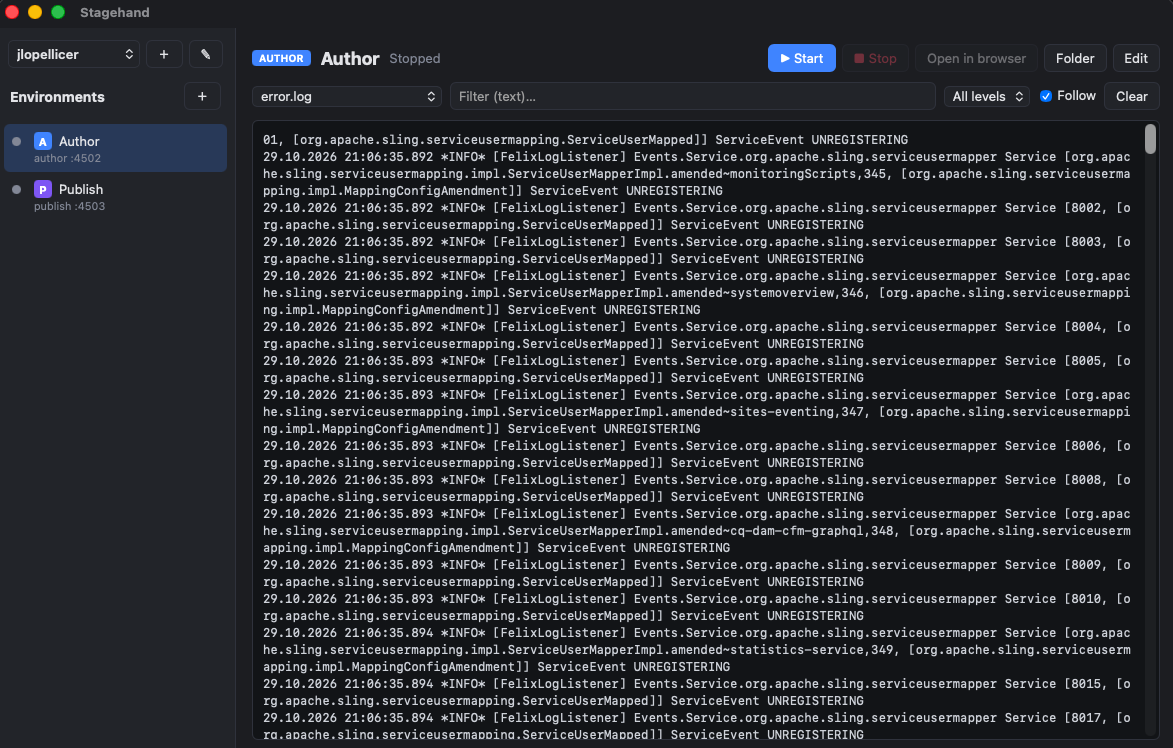Click the log line containing amended~statistics-service,349
The width and height of the screenshot is (1173, 748).
pos(696,649)
